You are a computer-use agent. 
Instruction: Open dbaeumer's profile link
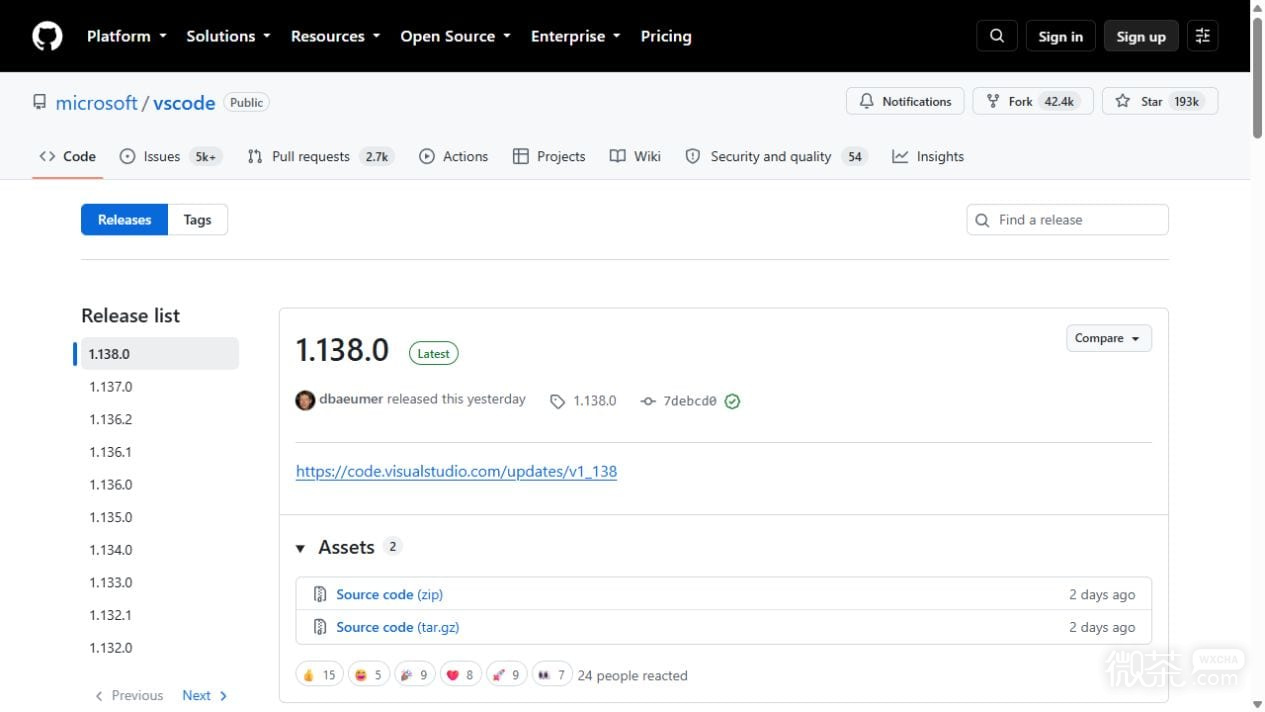[x=351, y=399]
